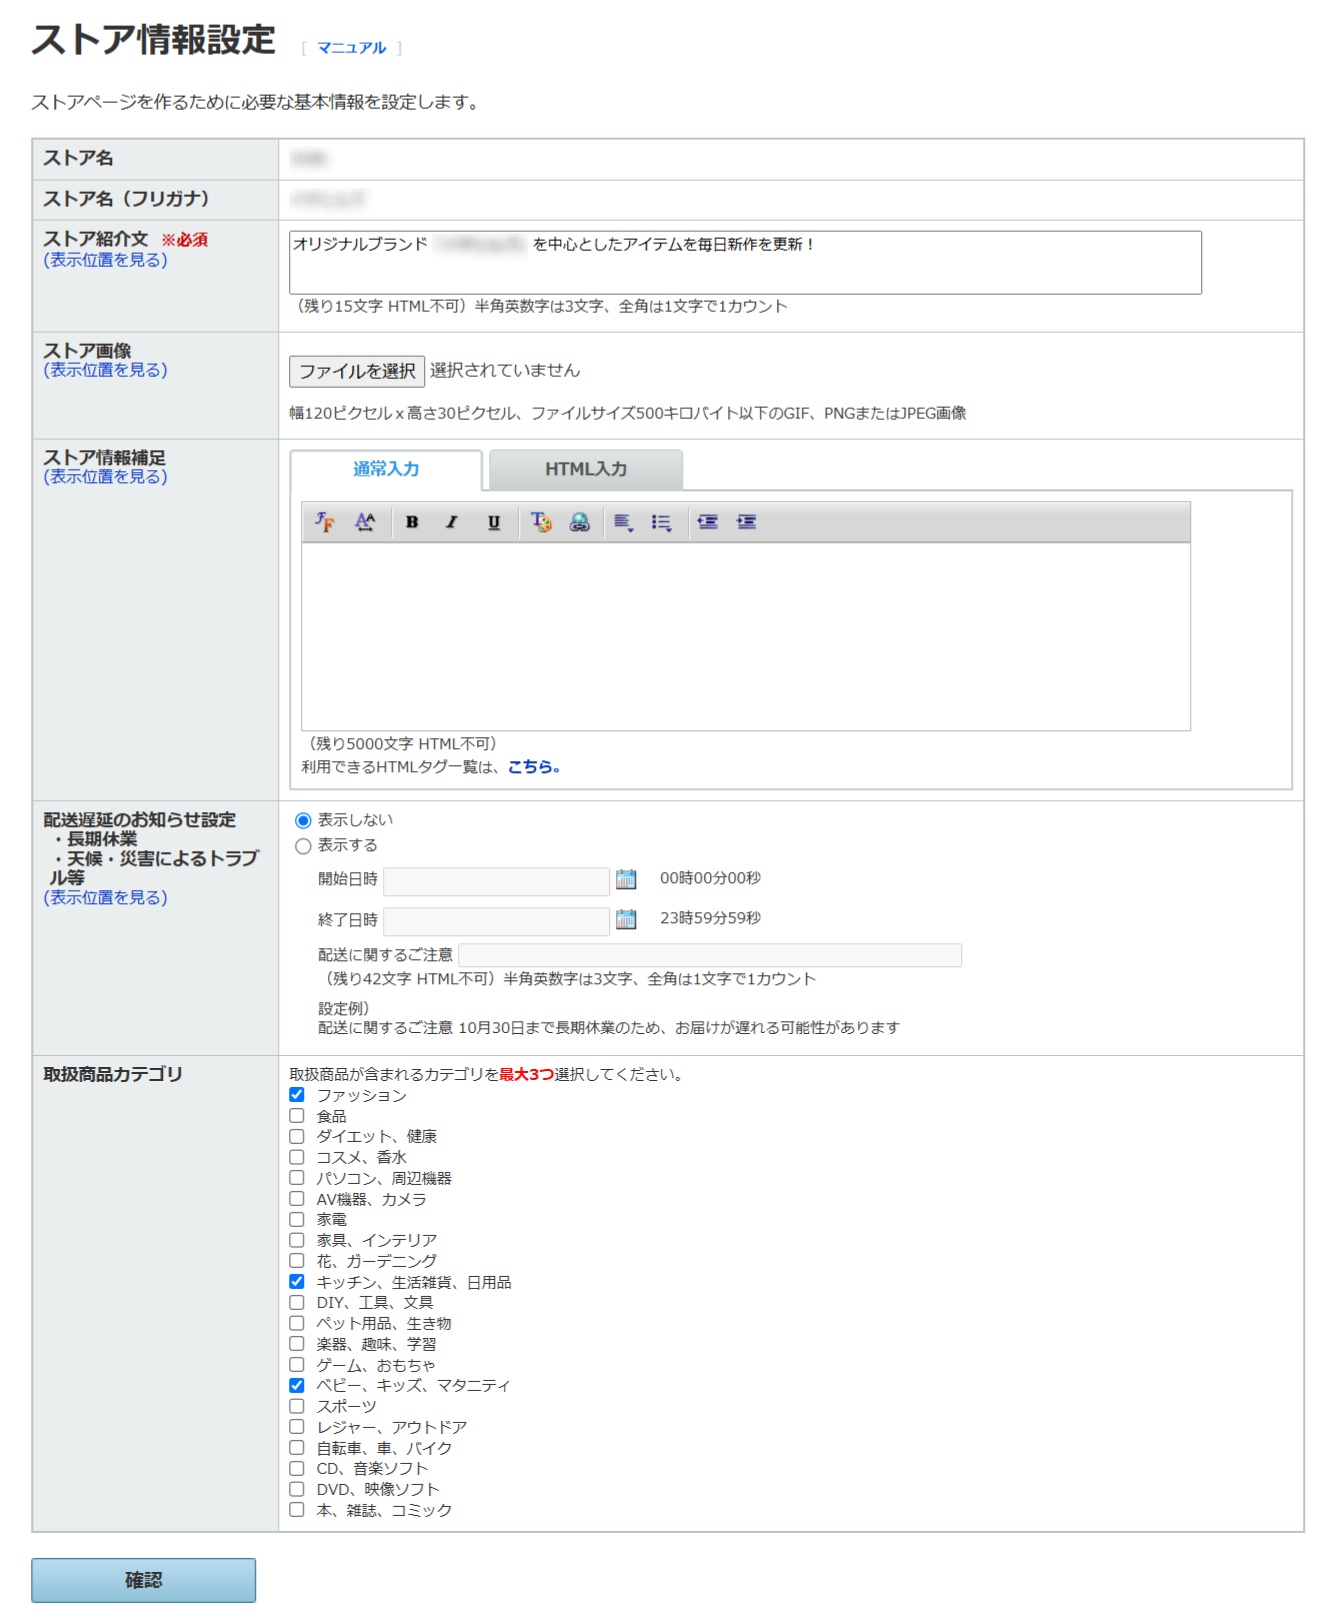Uncheck the ファッション category

[297, 1095]
